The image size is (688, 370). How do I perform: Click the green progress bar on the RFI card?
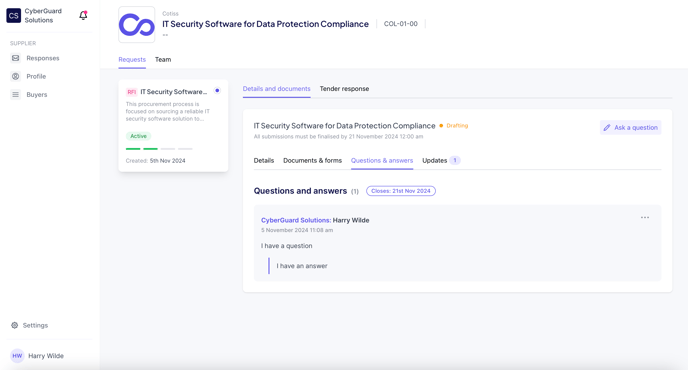tap(141, 149)
